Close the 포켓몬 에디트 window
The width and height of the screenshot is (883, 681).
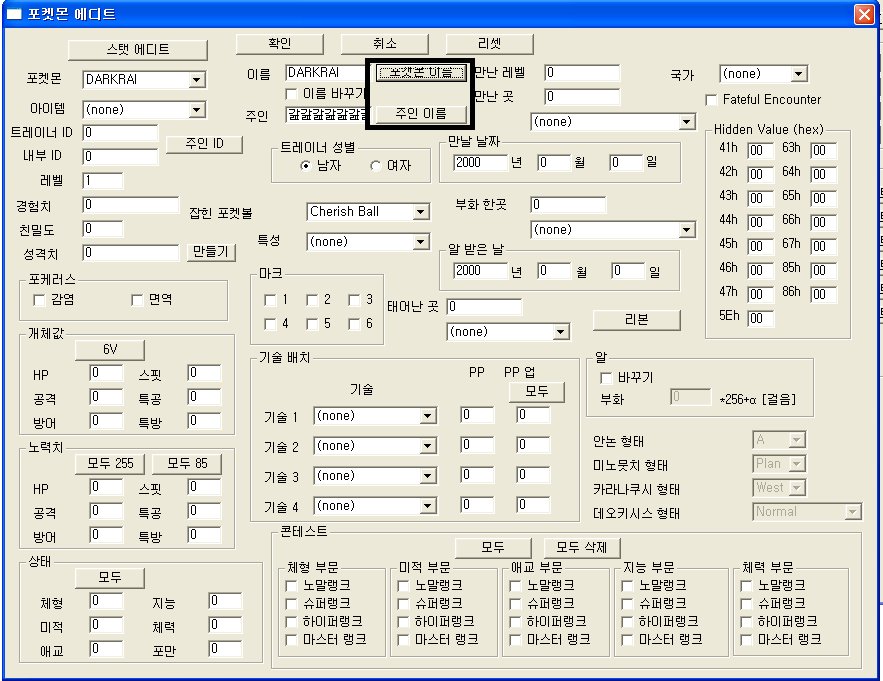(863, 14)
